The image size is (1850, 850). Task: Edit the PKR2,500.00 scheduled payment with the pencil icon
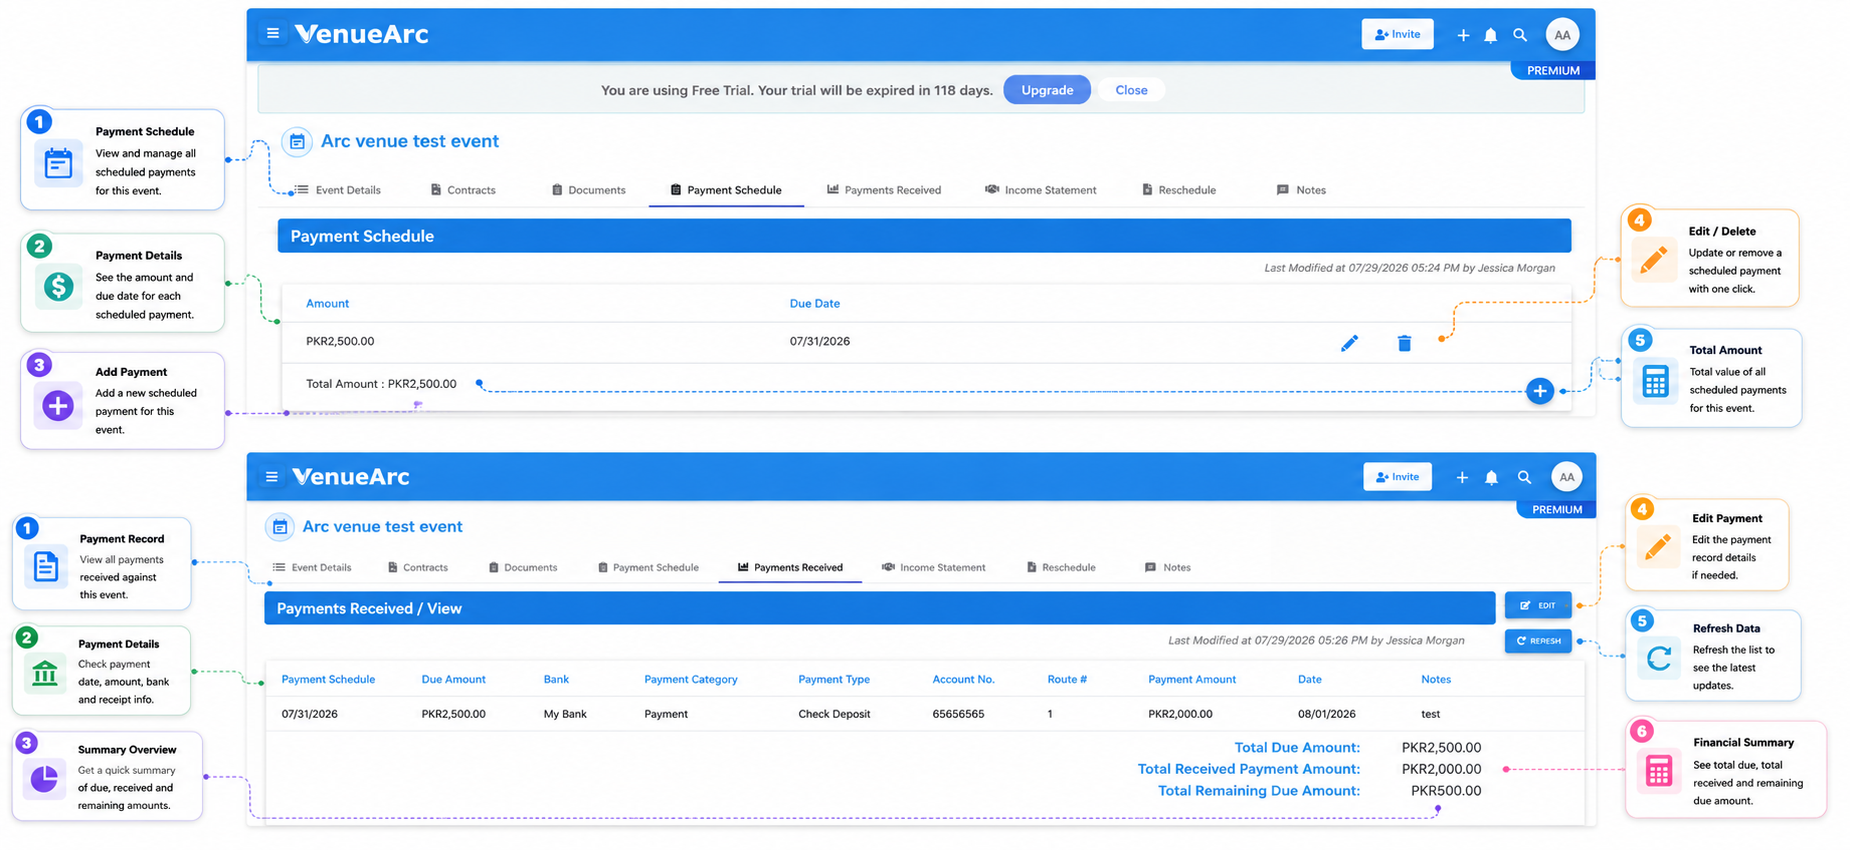[1349, 343]
